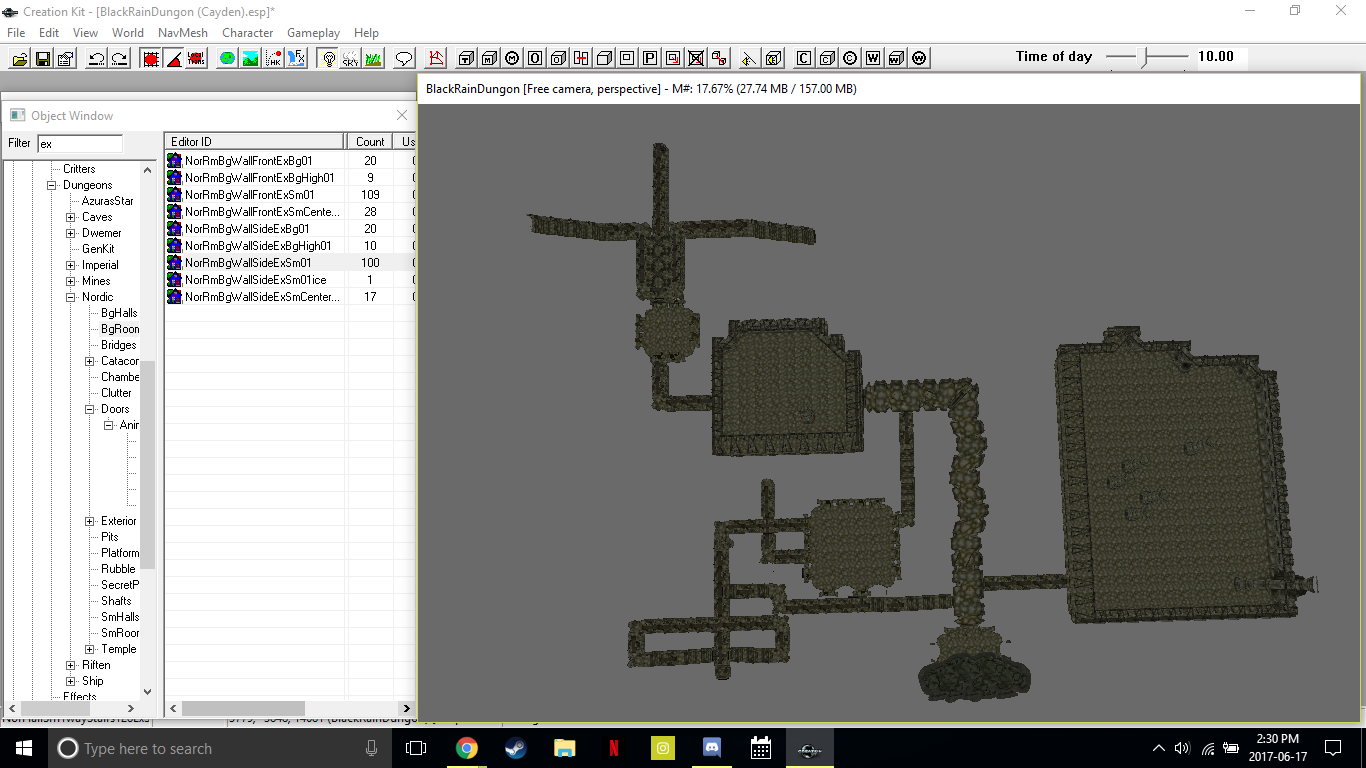Open the World/heightmap globe icon
This screenshot has height=768, width=1366.
pyautogui.click(x=227, y=59)
